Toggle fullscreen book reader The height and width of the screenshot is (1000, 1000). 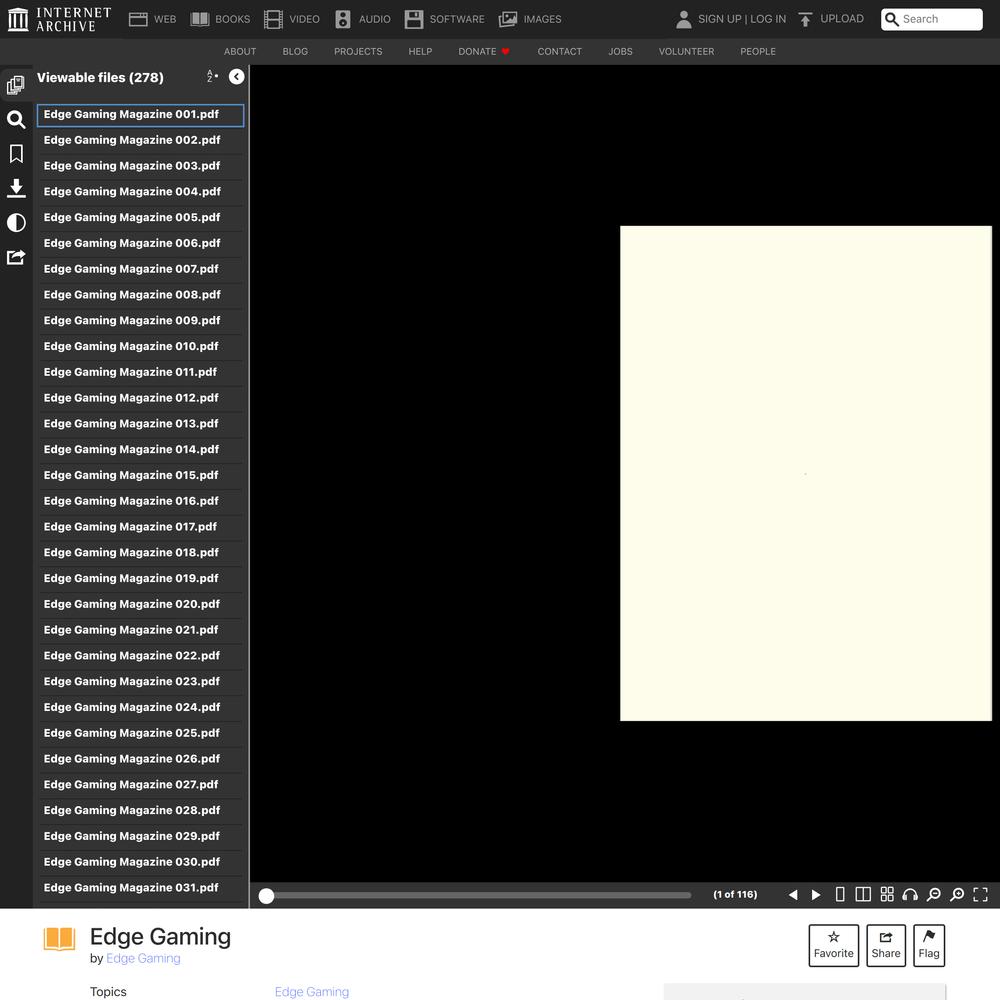[x=981, y=895]
